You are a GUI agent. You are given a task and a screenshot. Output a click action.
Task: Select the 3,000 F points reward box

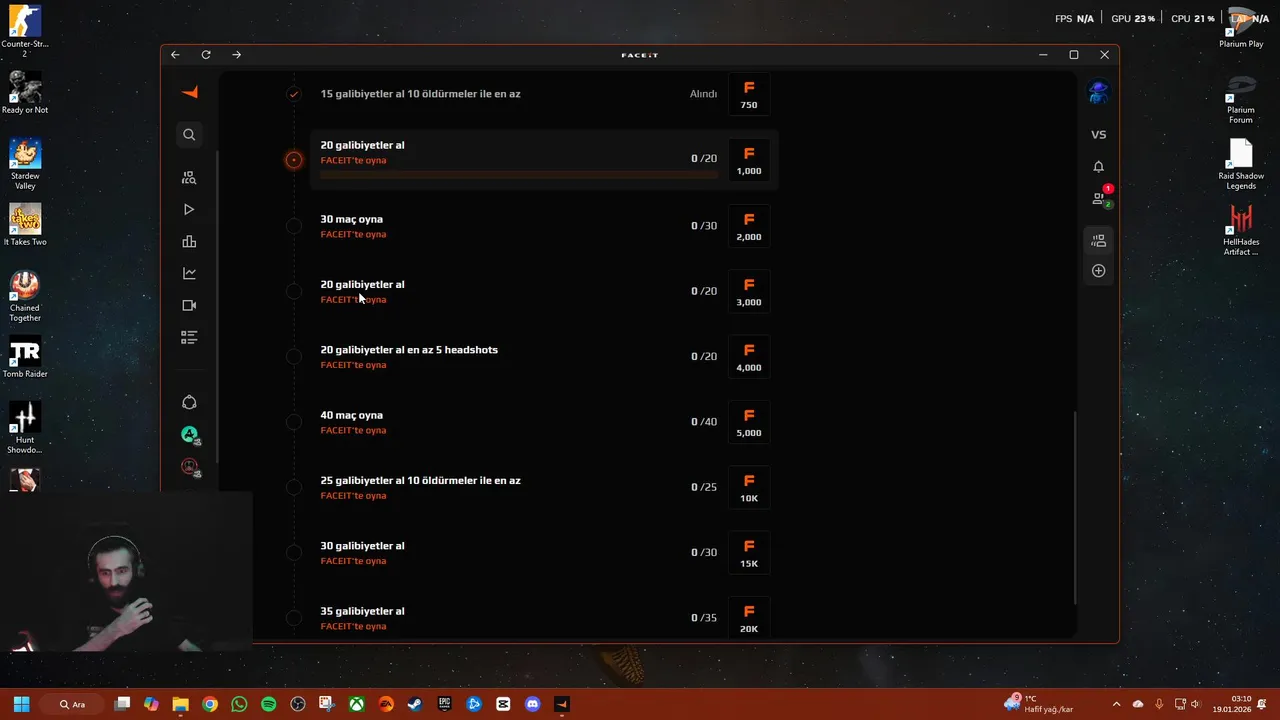749,291
